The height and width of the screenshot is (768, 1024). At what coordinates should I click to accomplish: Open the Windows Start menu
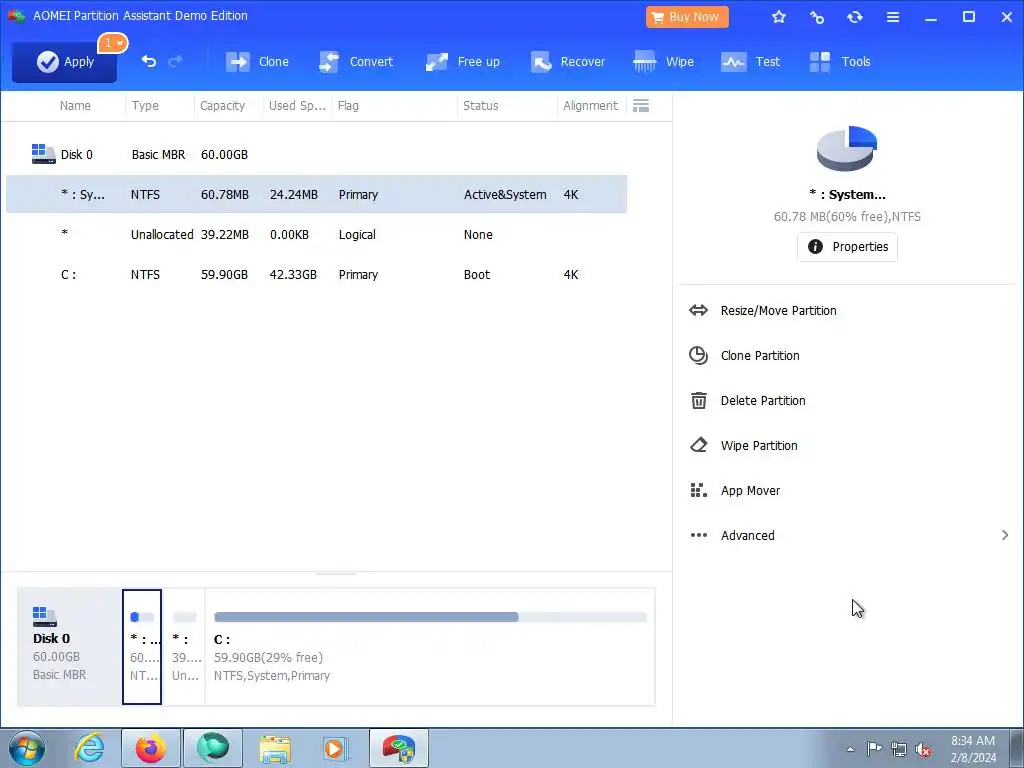tap(27, 748)
